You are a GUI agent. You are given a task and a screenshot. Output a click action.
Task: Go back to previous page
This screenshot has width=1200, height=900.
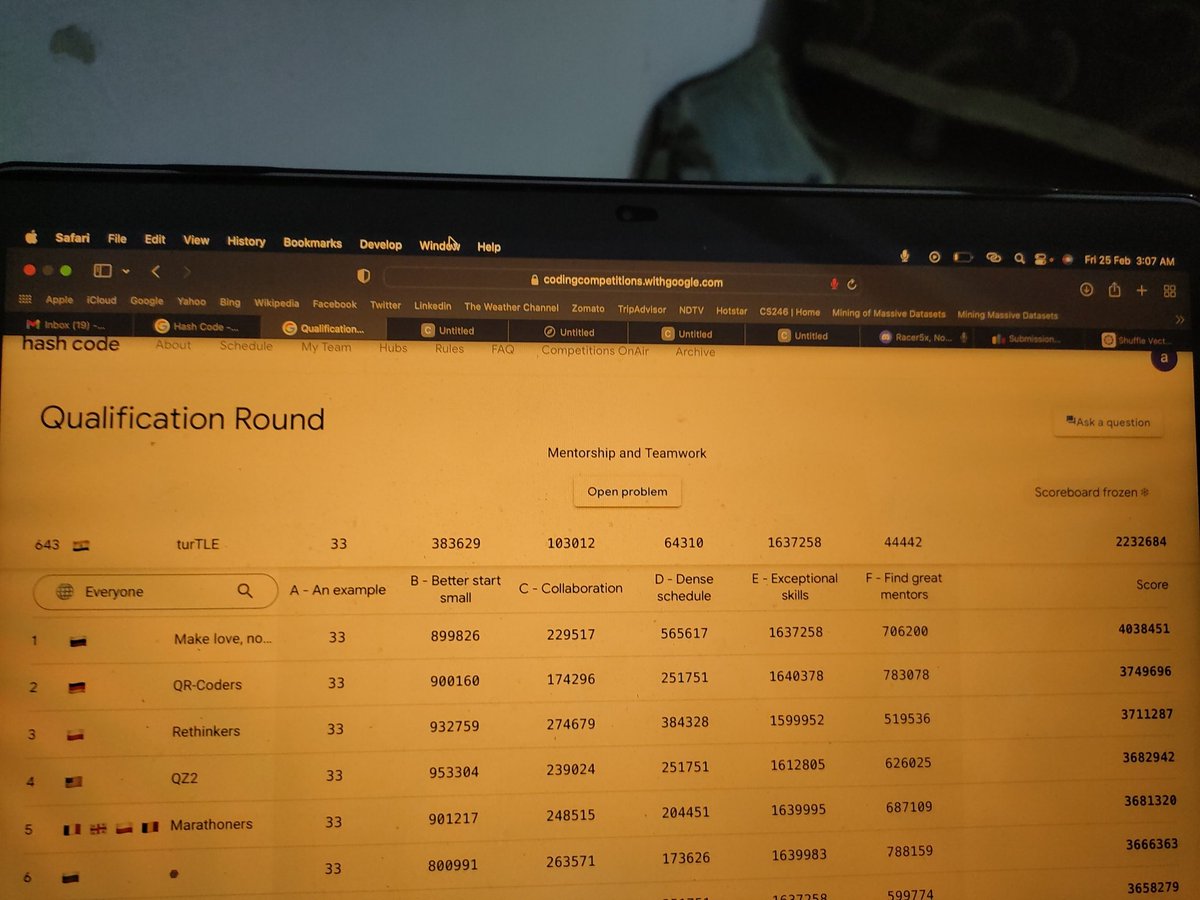tap(156, 271)
